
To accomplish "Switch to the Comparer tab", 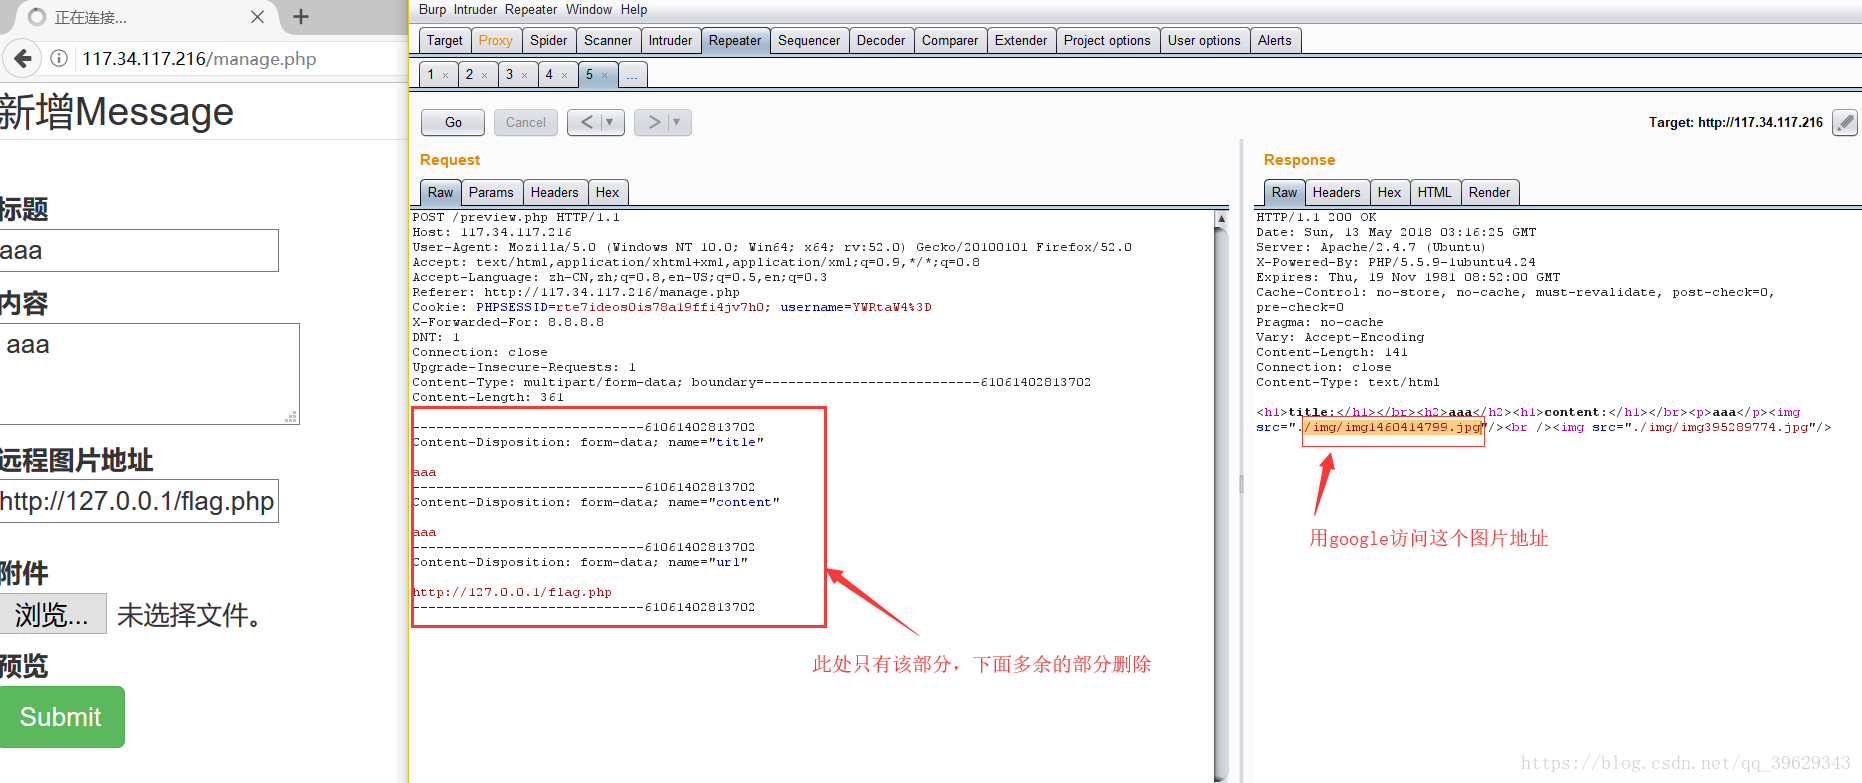I will pos(950,41).
